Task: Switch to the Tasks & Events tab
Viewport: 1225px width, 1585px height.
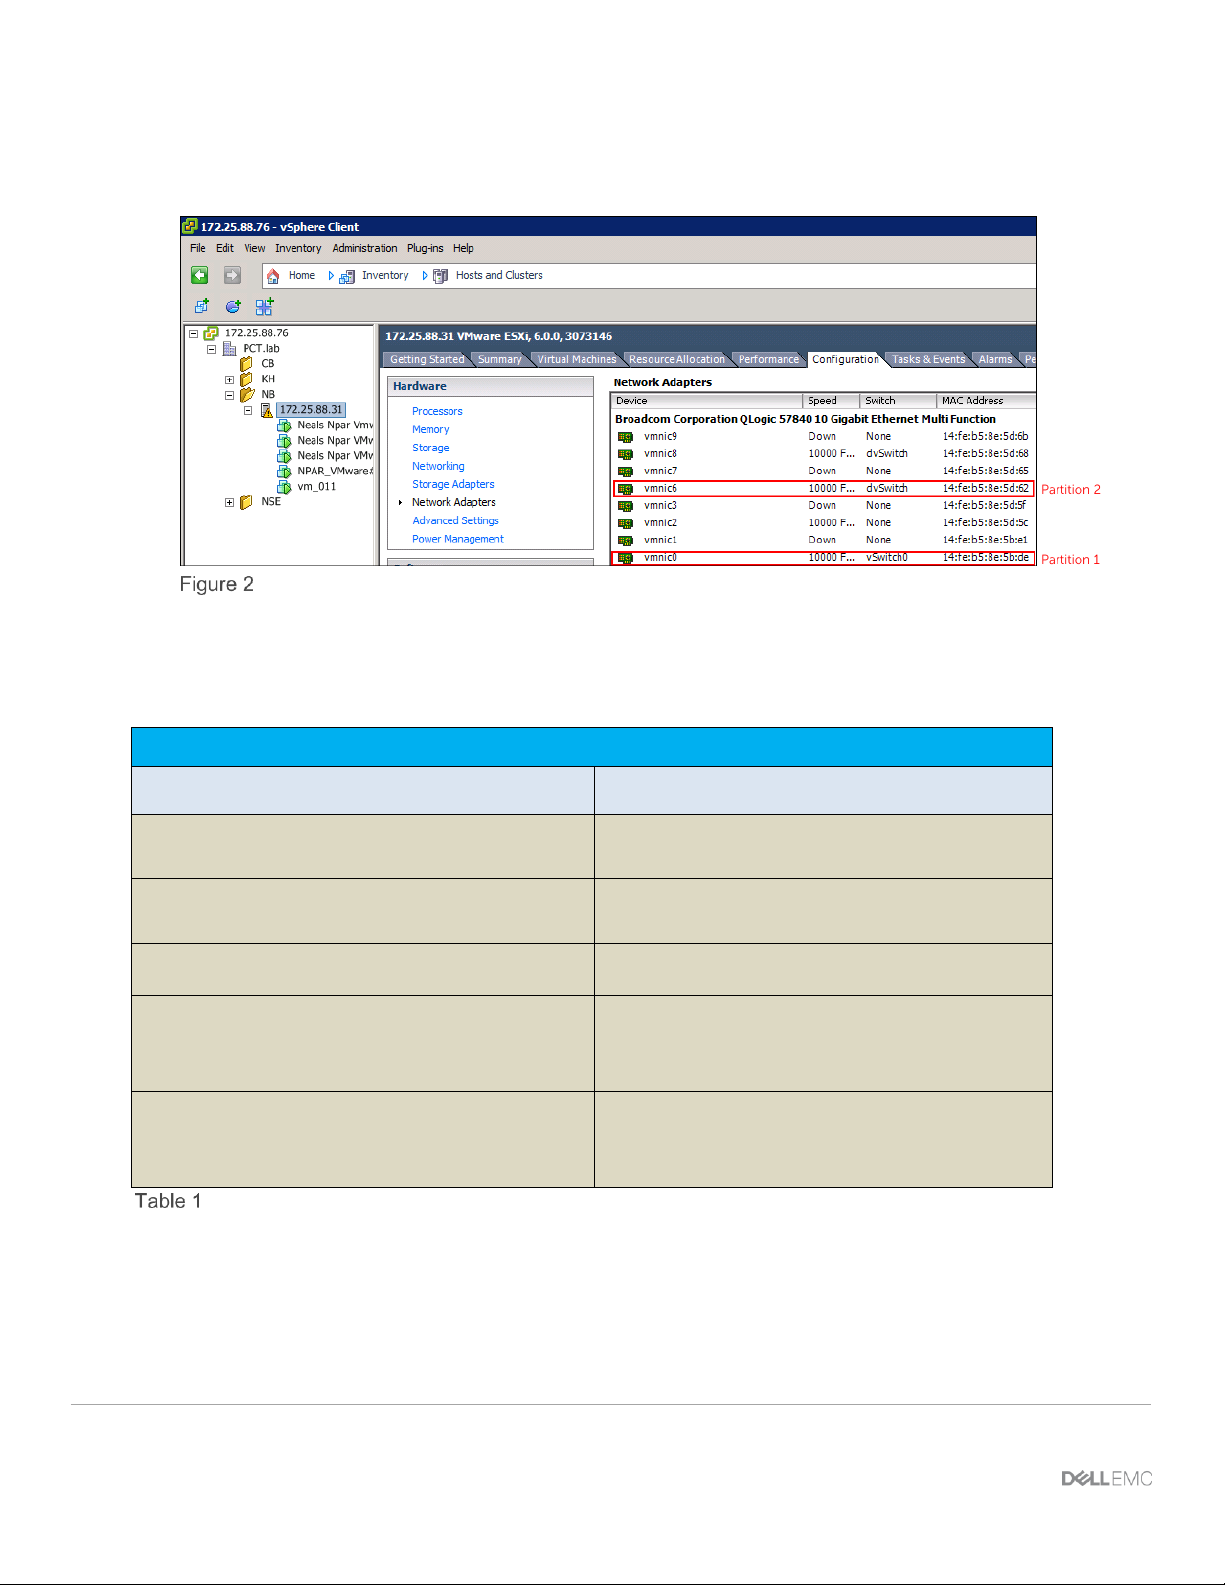Action: click(929, 360)
